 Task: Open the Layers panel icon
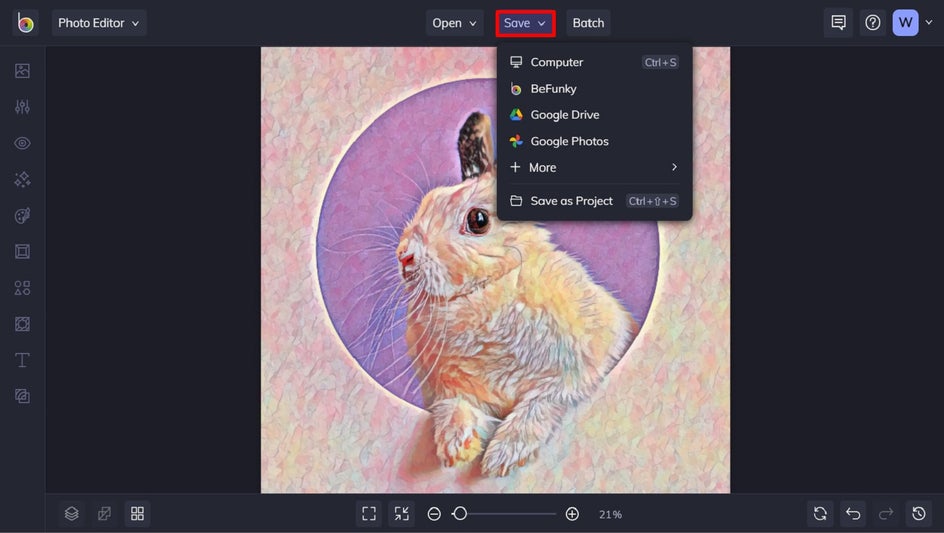72,514
